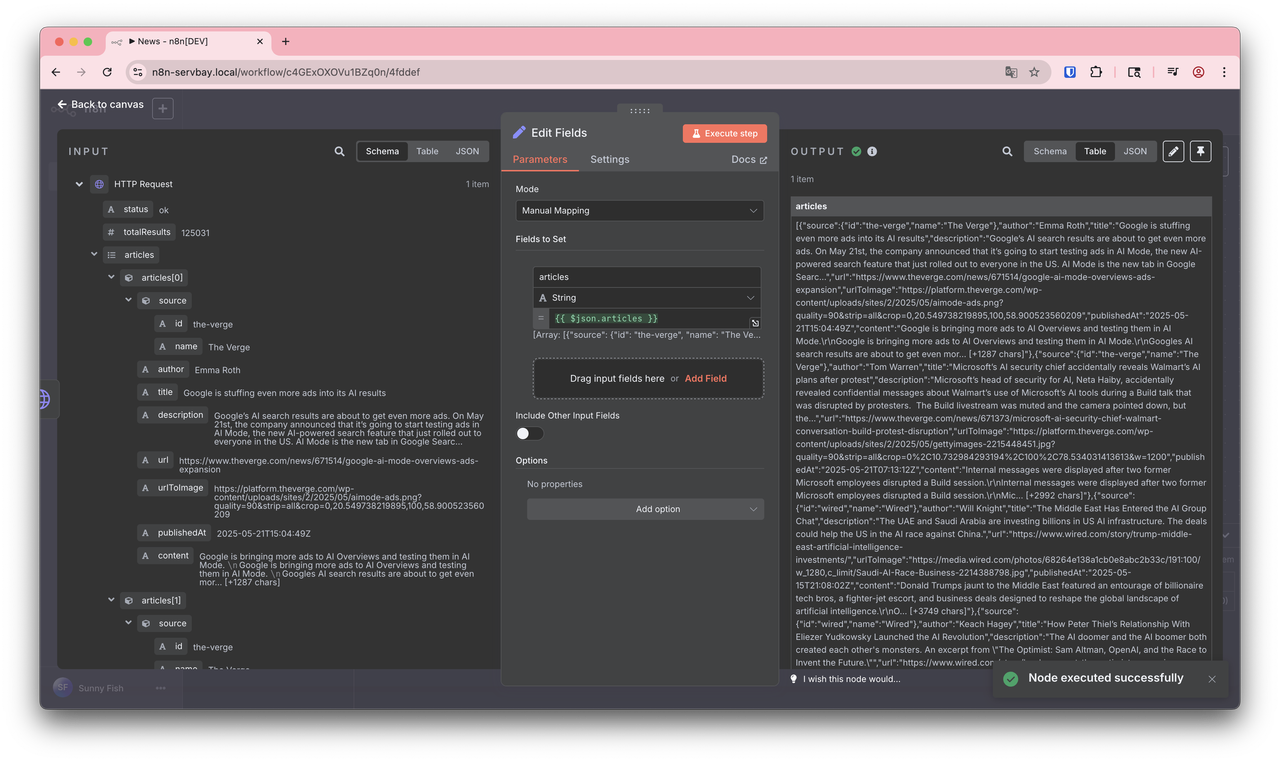Viewport: 1280px width, 762px height.
Task: Switch INPUT panel to Table view
Action: point(427,151)
